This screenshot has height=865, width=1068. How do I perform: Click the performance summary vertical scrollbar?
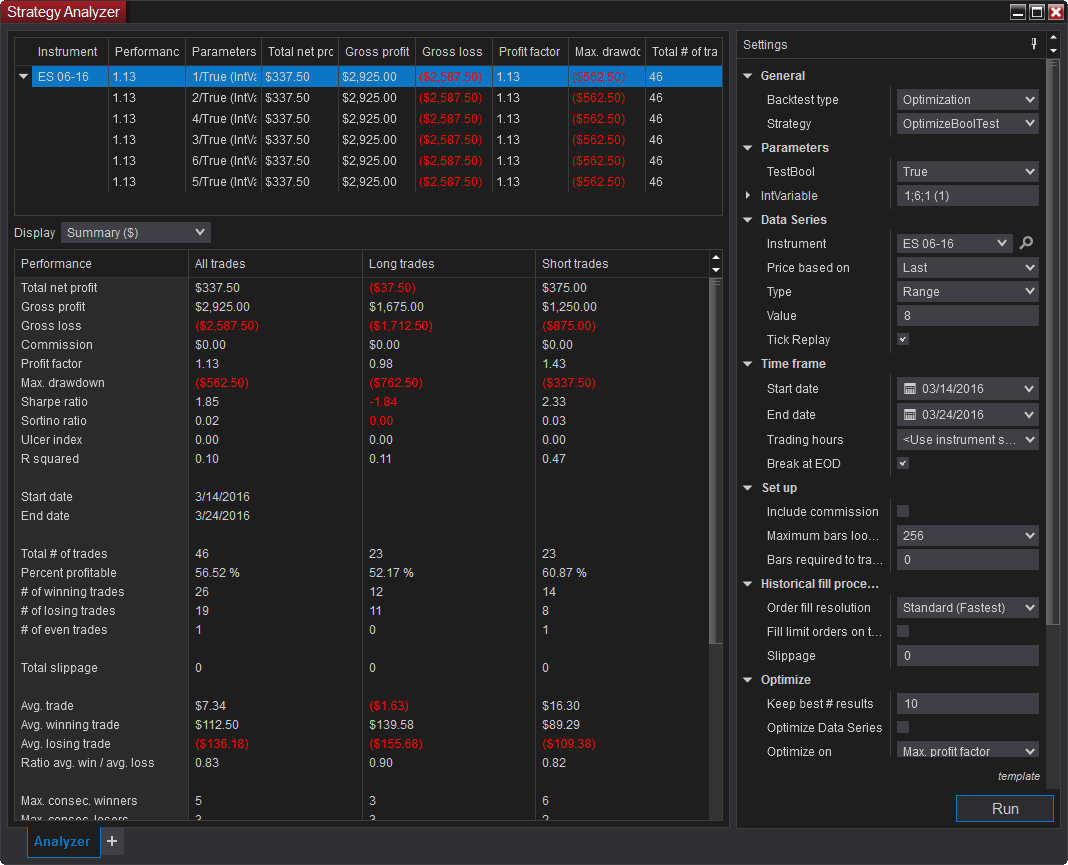(715, 461)
